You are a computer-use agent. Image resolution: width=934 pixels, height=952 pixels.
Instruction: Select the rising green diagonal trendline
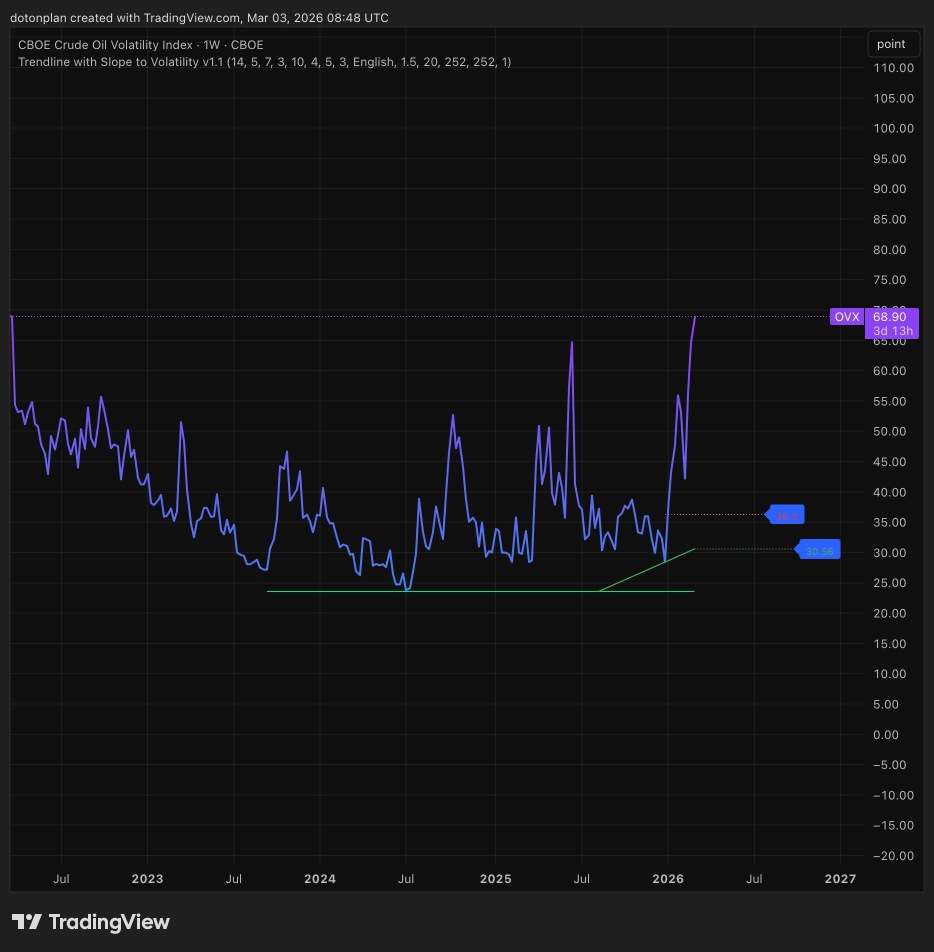[x=647, y=570]
